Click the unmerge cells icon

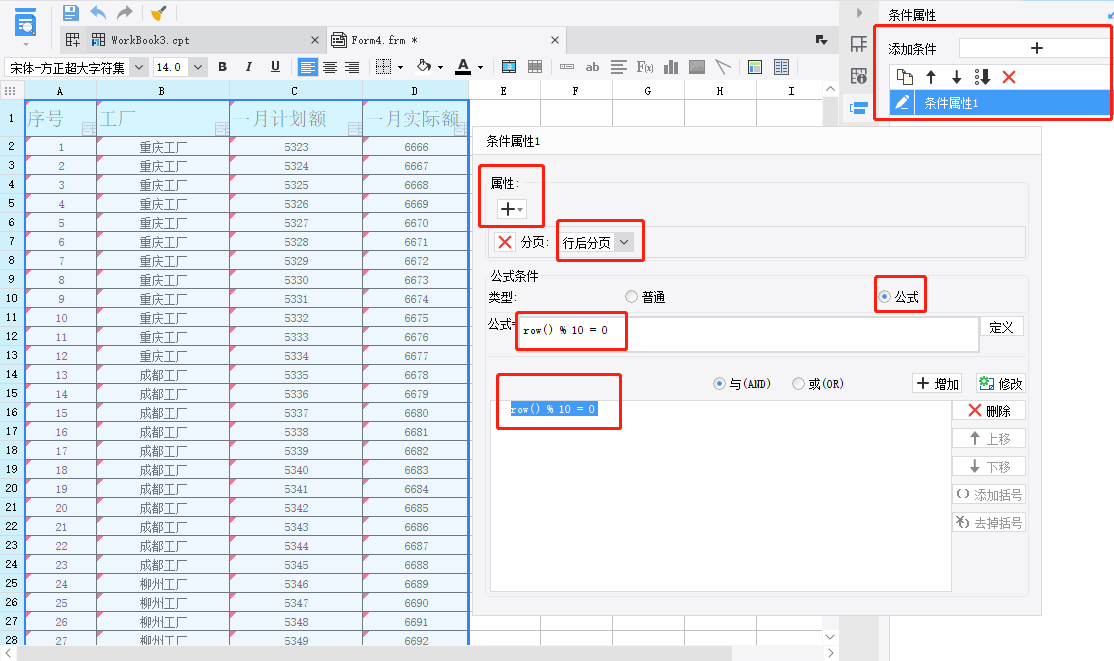coord(535,67)
